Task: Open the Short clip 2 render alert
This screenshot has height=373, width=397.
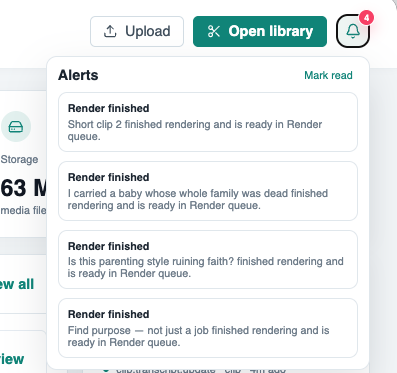Action: 208,122
